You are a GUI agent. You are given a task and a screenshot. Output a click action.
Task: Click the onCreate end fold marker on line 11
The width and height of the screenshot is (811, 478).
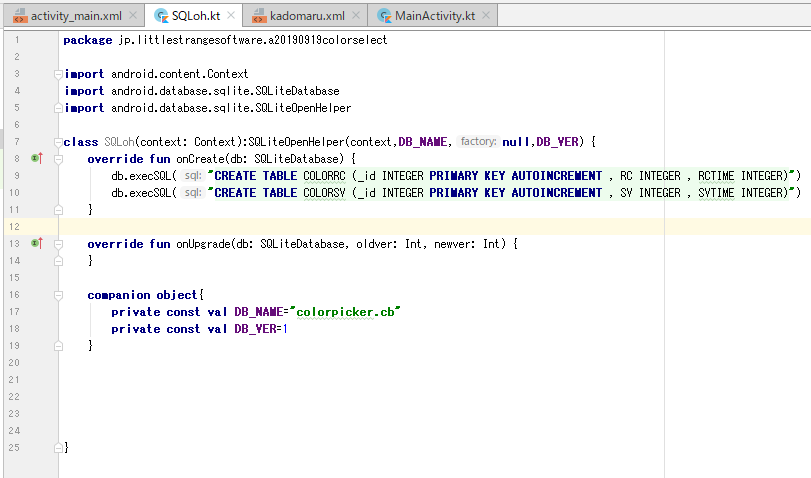pyautogui.click(x=58, y=210)
